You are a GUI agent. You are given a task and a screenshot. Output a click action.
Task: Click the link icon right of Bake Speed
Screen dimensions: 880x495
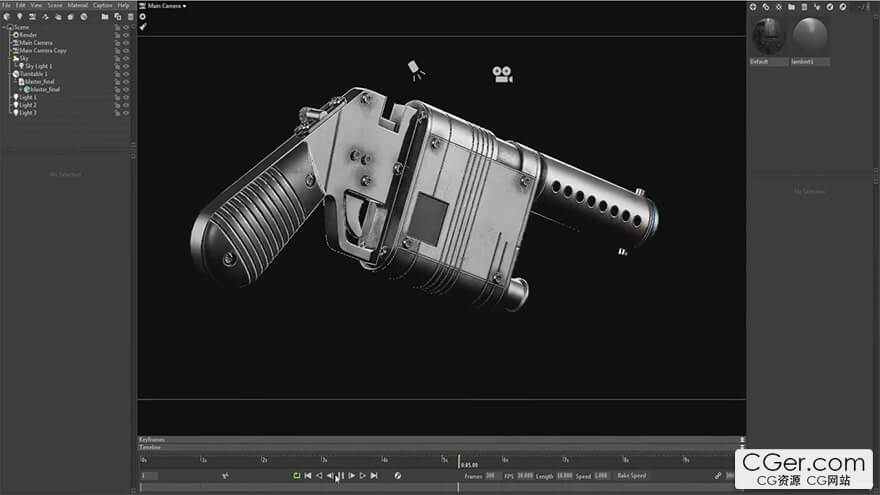[718, 475]
